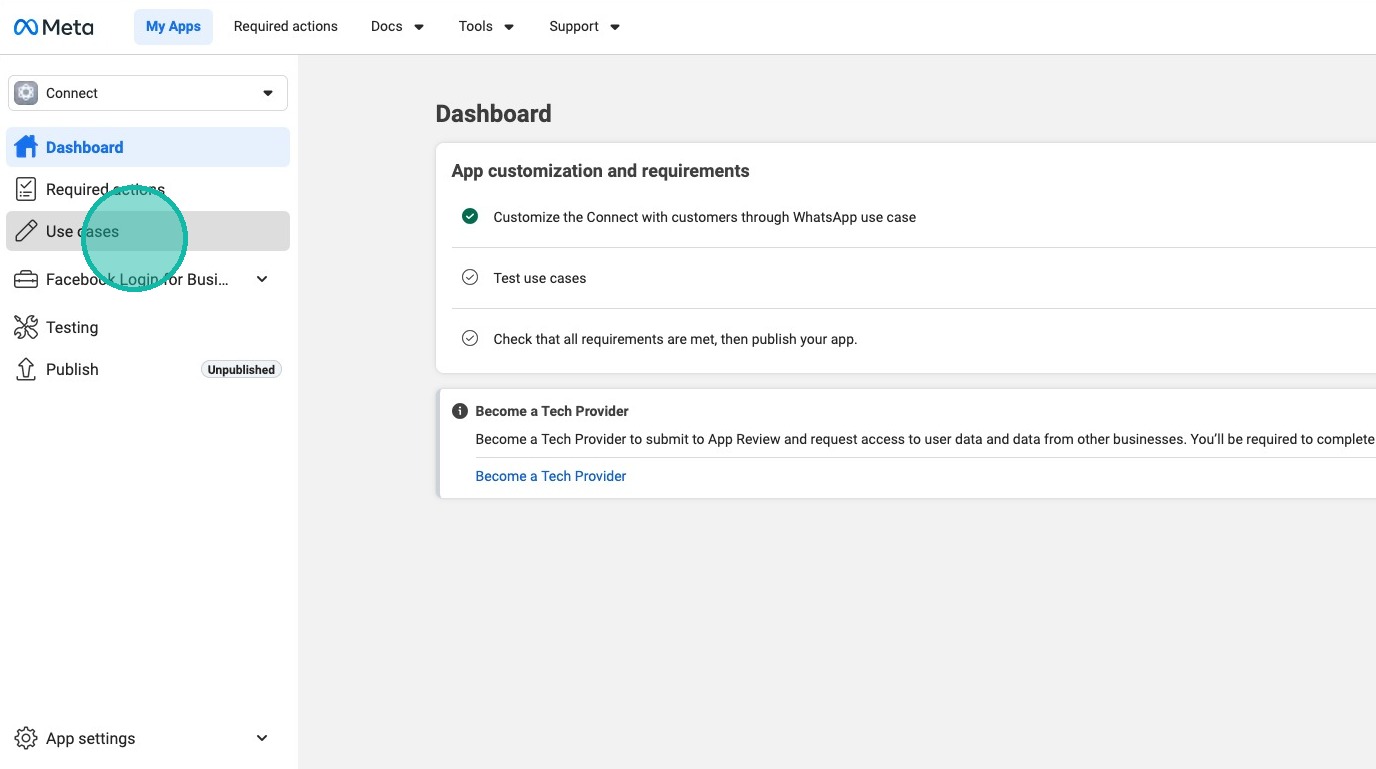
Task: Click the Testing tools icon
Action: point(26,327)
